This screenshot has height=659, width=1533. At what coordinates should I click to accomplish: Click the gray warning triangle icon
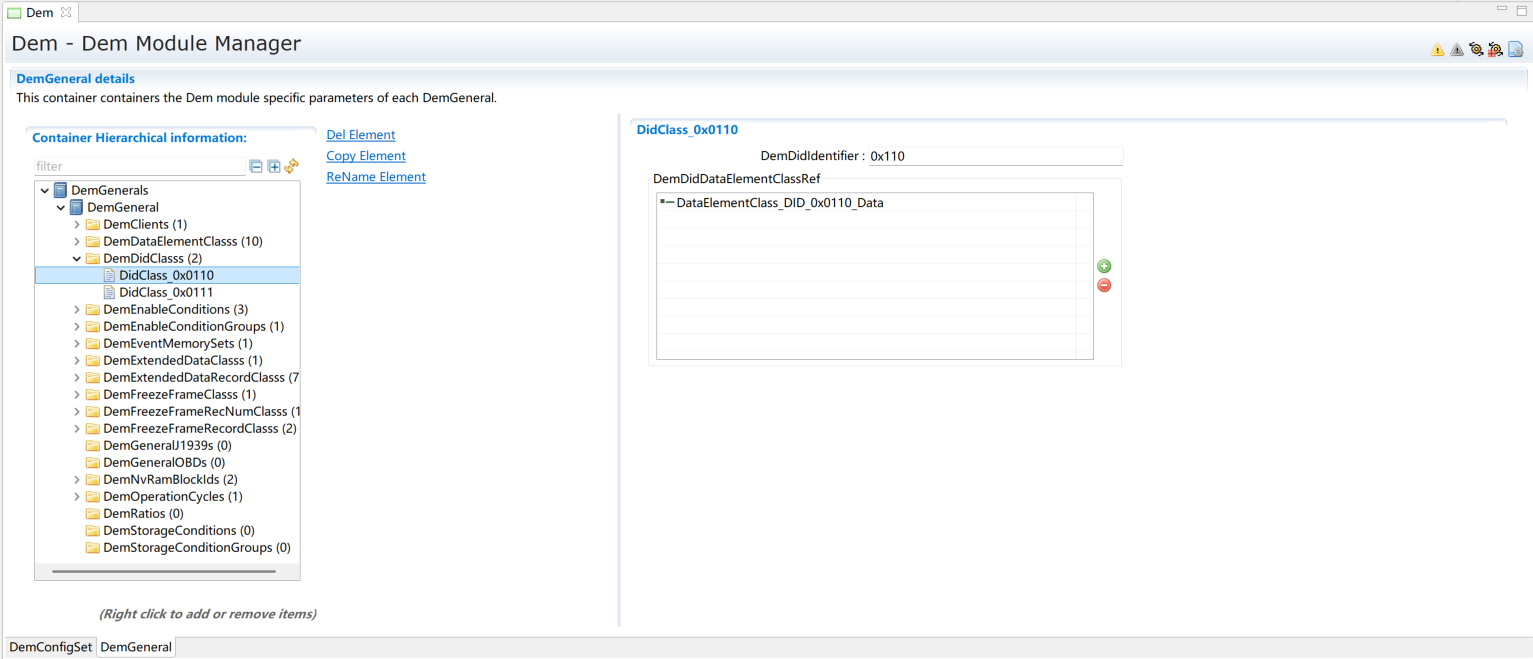point(1457,50)
